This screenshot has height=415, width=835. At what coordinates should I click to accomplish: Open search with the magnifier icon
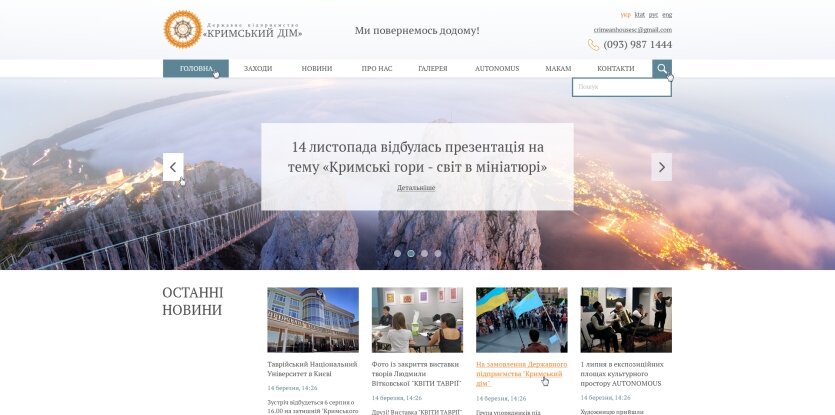click(662, 69)
